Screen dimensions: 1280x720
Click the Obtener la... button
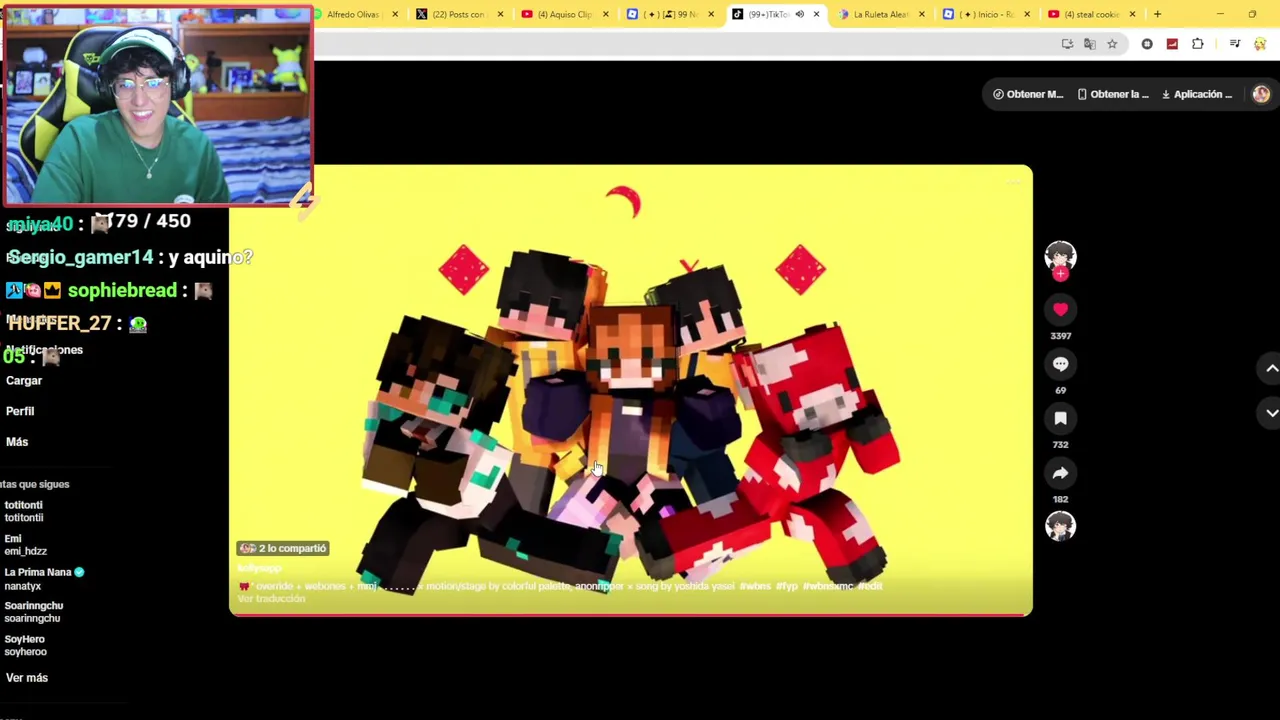click(x=1113, y=94)
